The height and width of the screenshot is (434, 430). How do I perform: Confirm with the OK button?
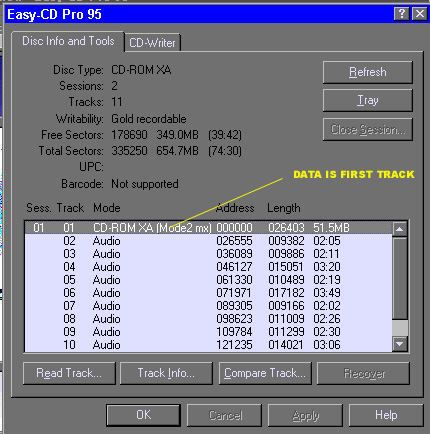(x=144, y=415)
